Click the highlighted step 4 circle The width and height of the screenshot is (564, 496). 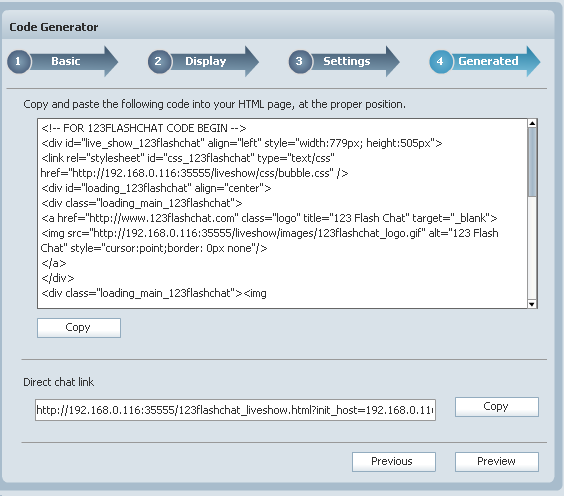click(440, 62)
